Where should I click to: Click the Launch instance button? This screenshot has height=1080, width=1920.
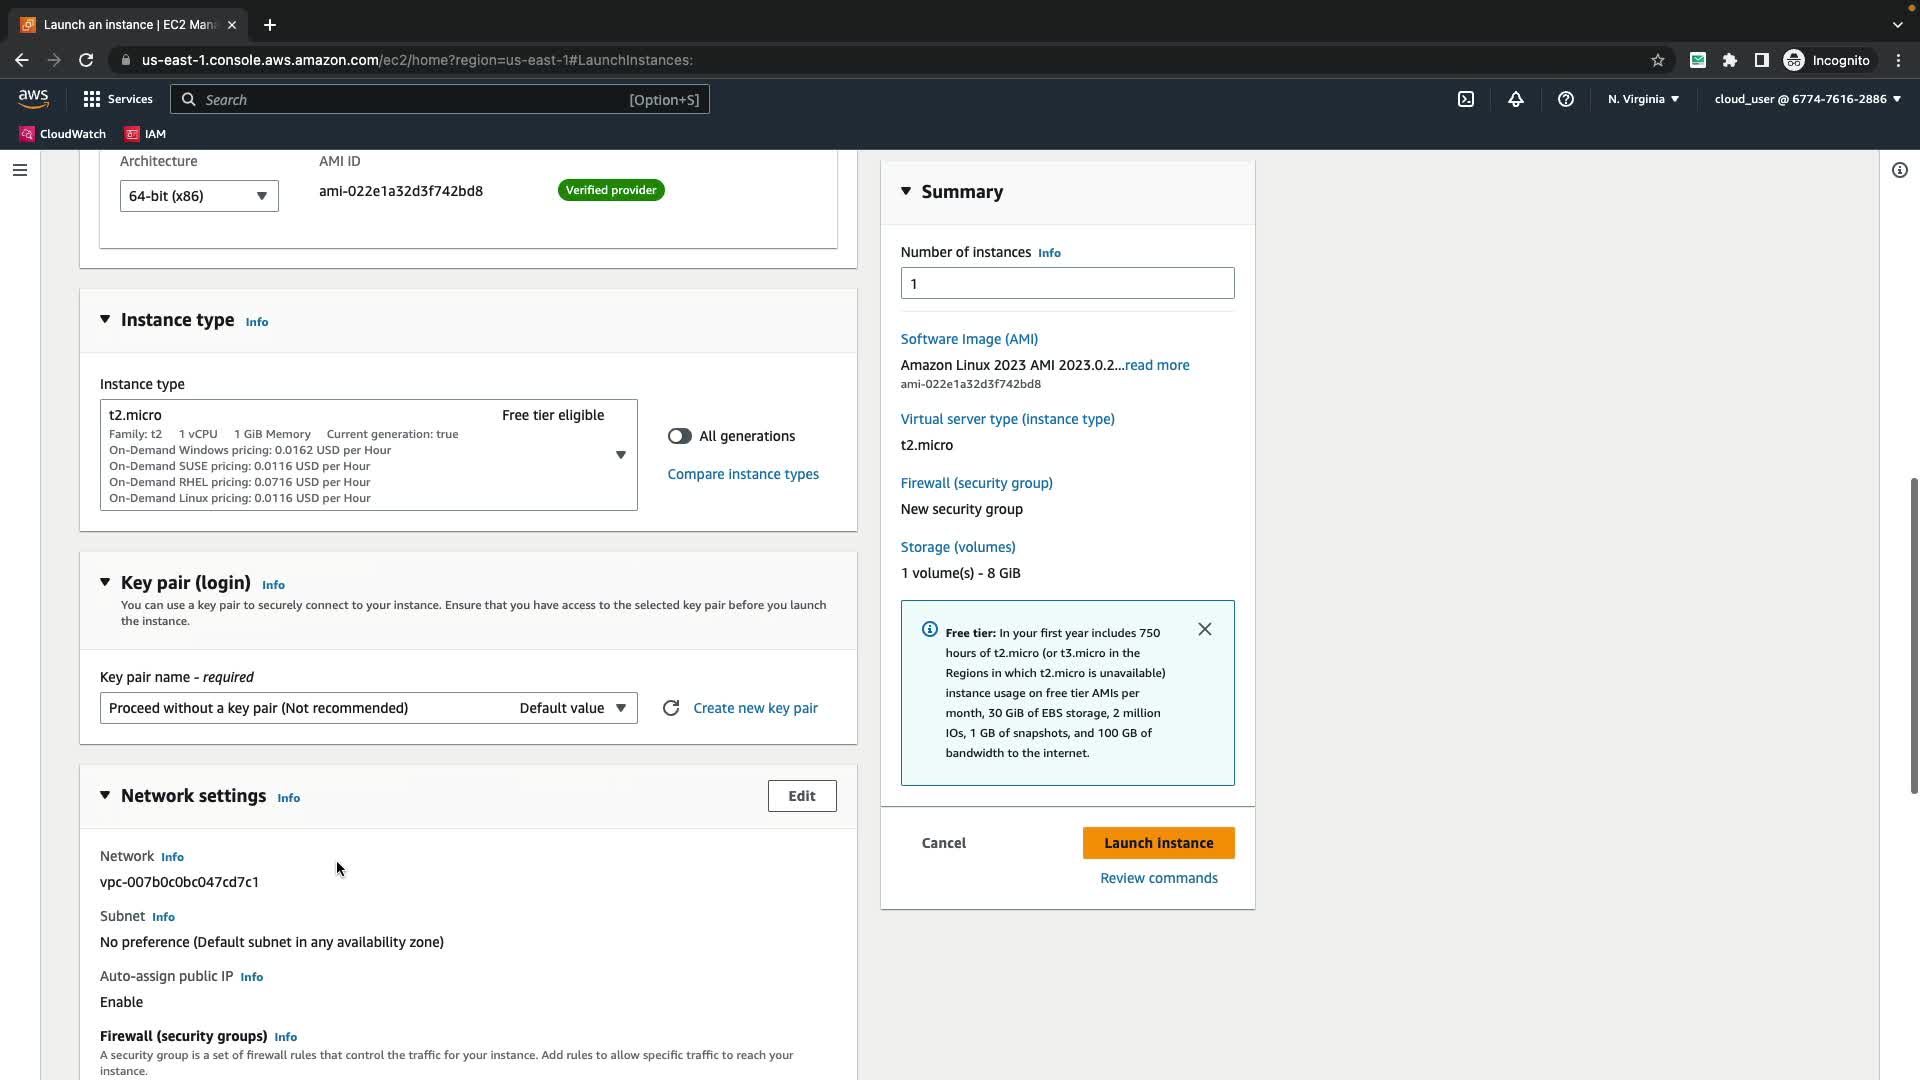tap(1158, 843)
